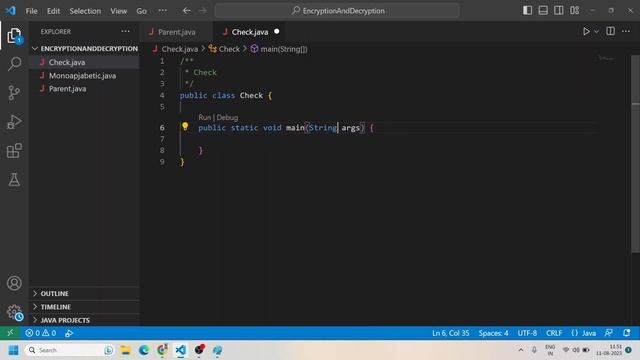This screenshot has height=360, width=640.
Task: Click the VS Code logo icon
Action: tap(10, 11)
